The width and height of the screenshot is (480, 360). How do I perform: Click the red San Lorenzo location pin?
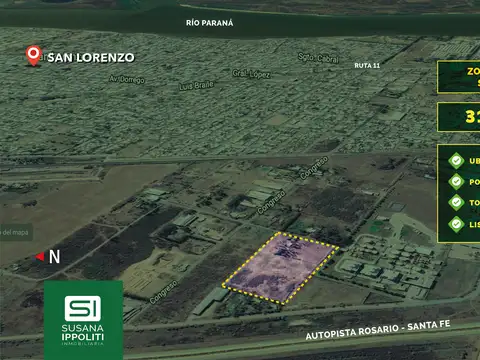33,55
